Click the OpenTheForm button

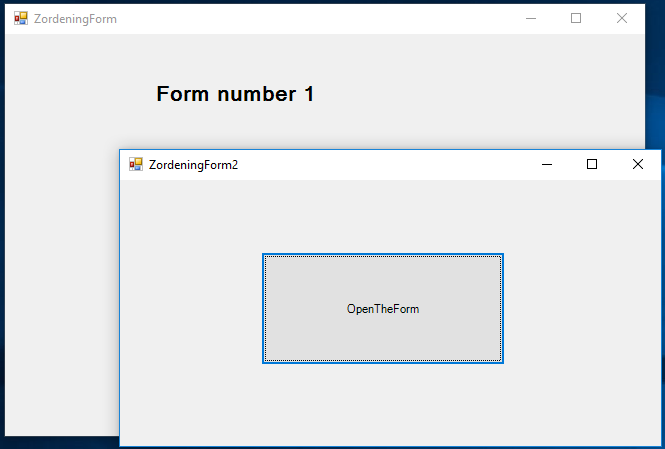(x=383, y=308)
